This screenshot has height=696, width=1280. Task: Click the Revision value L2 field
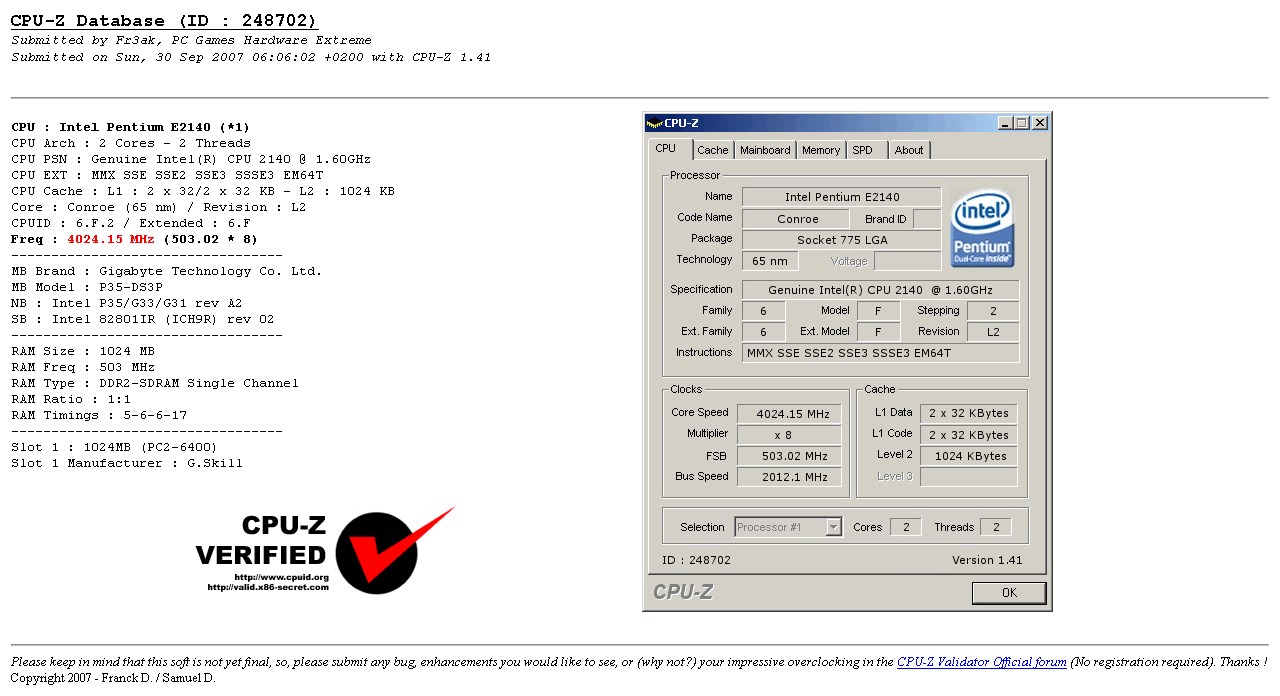993,332
